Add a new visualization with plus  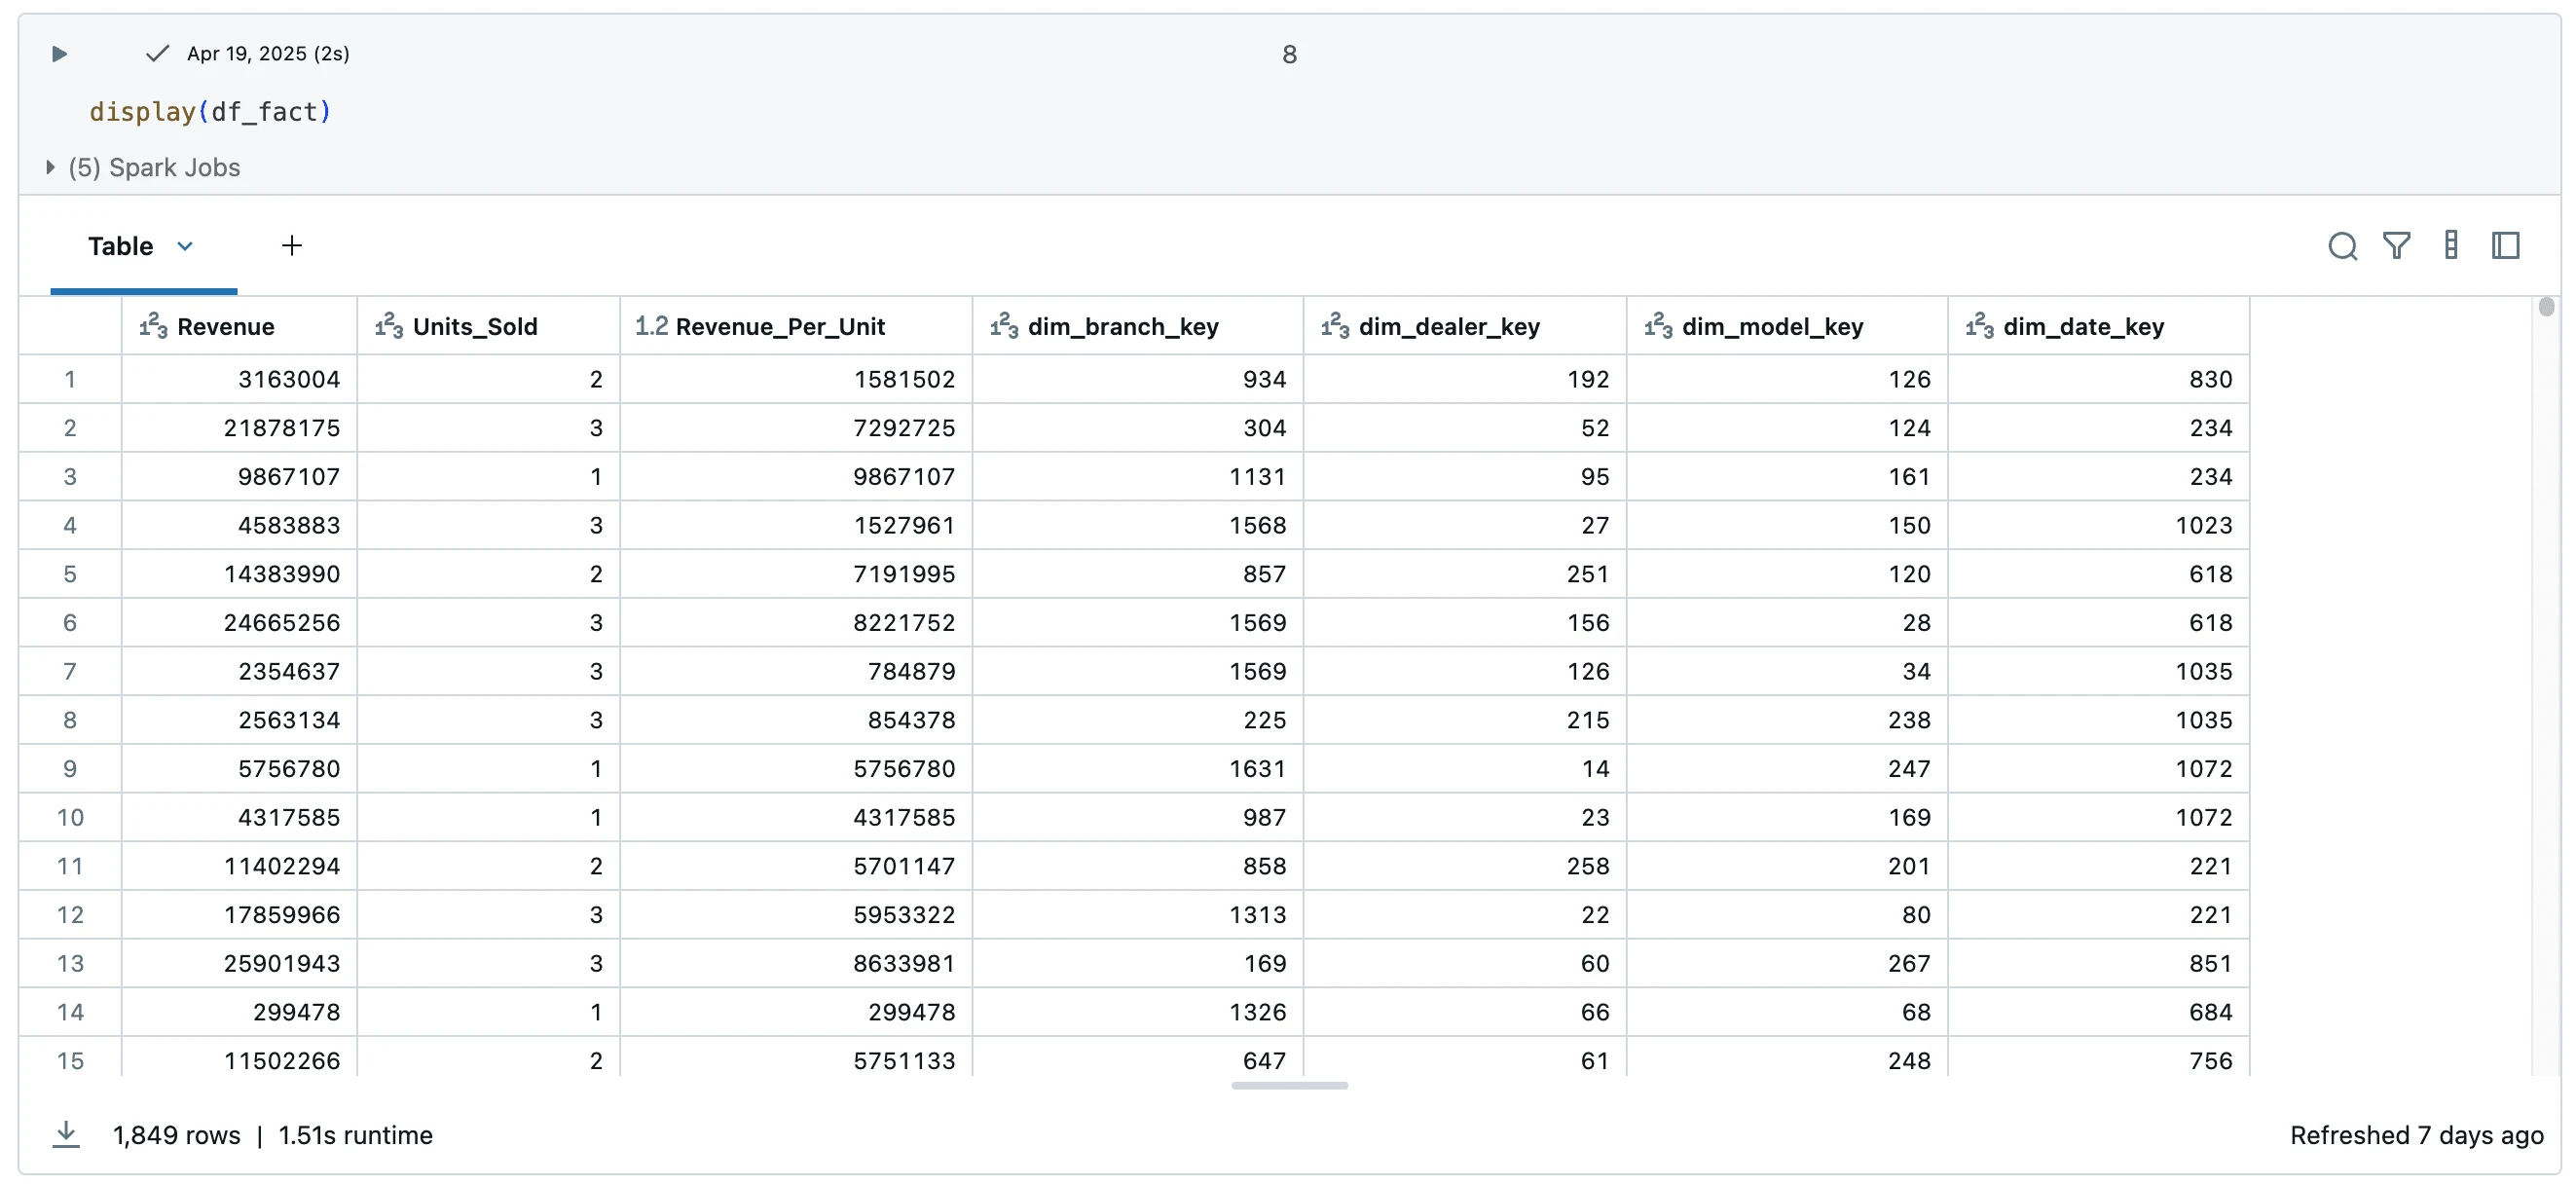coord(291,246)
